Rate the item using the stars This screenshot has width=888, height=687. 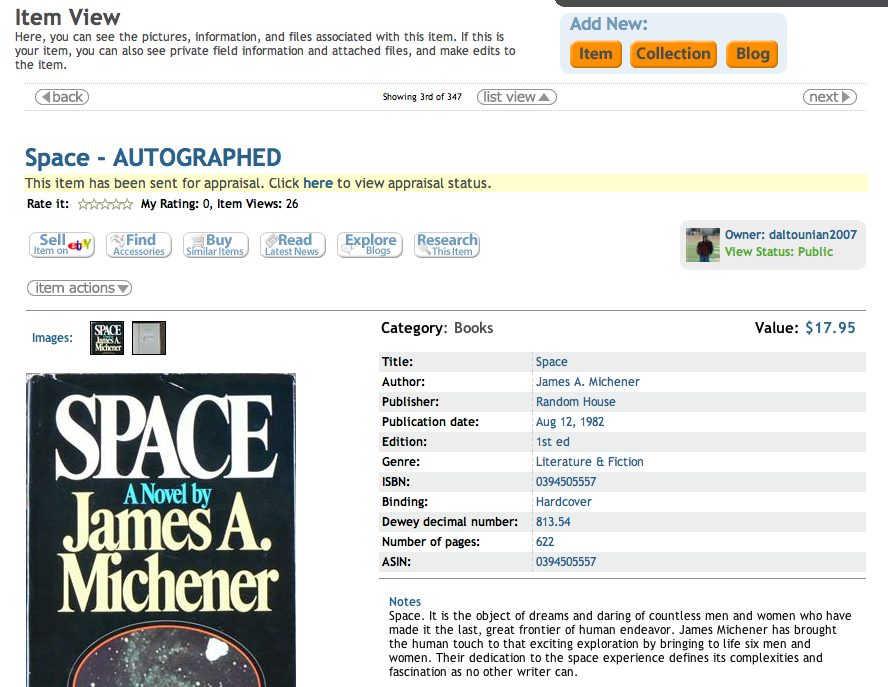[x=105, y=204]
